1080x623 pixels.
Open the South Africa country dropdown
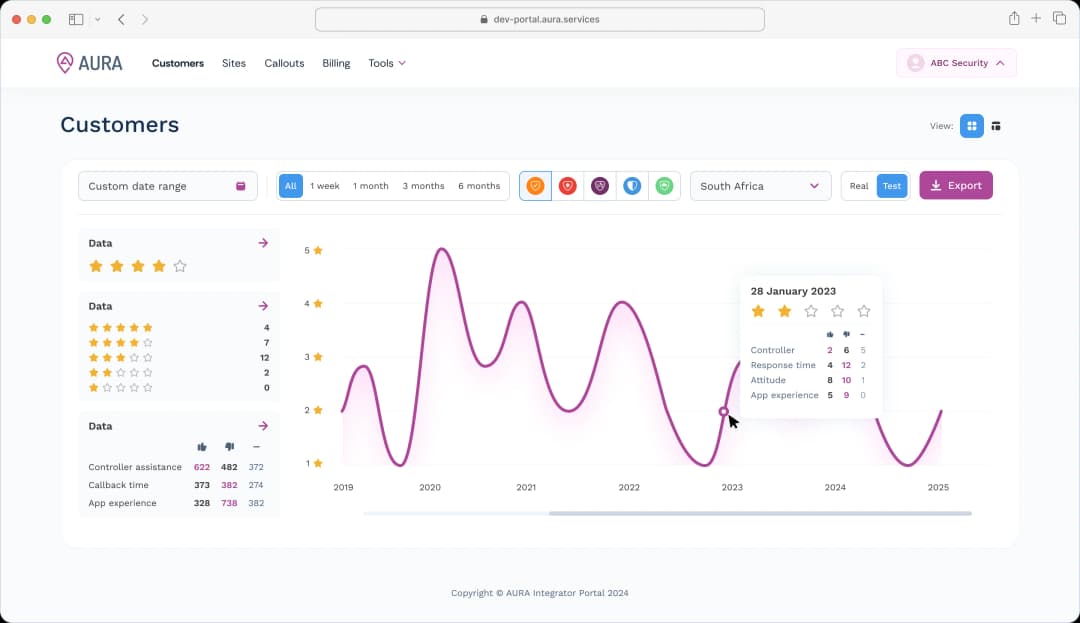click(x=760, y=185)
